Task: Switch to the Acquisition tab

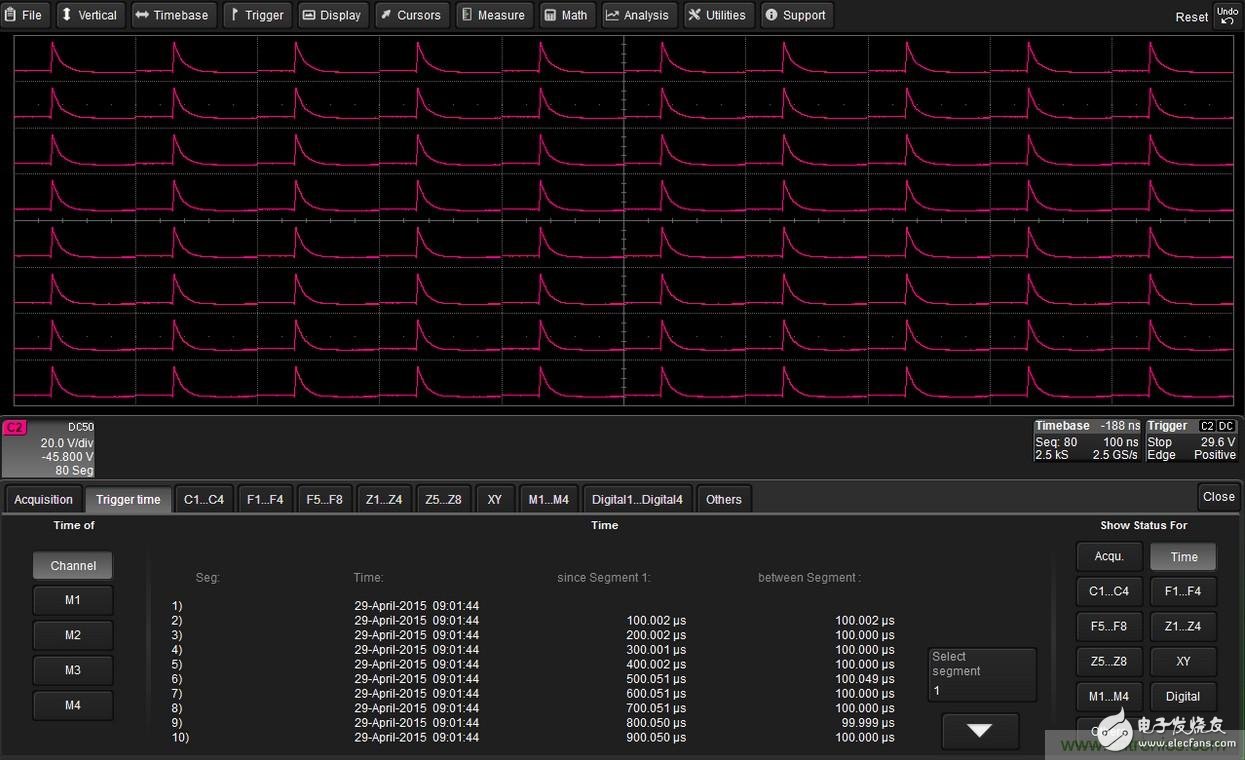Action: pyautogui.click(x=43, y=499)
